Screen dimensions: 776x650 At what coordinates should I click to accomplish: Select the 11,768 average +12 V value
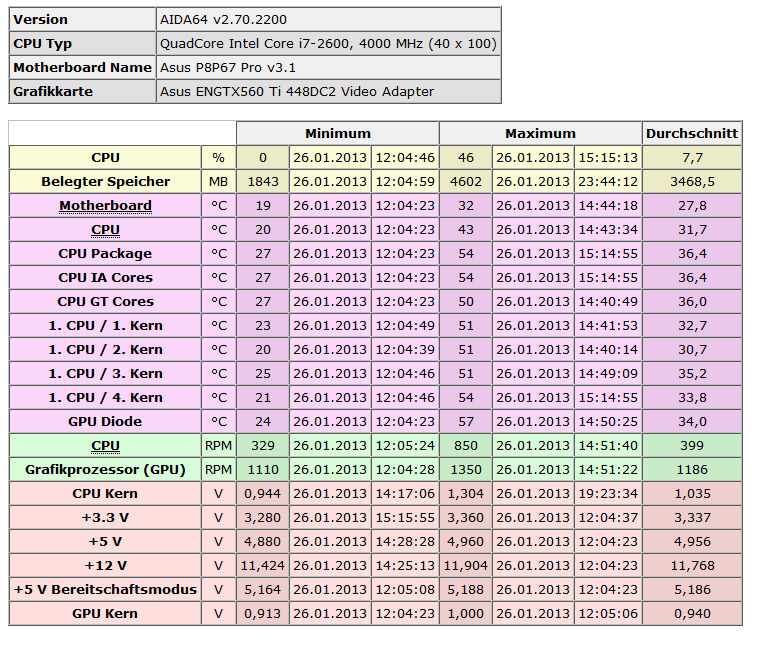(x=692, y=566)
